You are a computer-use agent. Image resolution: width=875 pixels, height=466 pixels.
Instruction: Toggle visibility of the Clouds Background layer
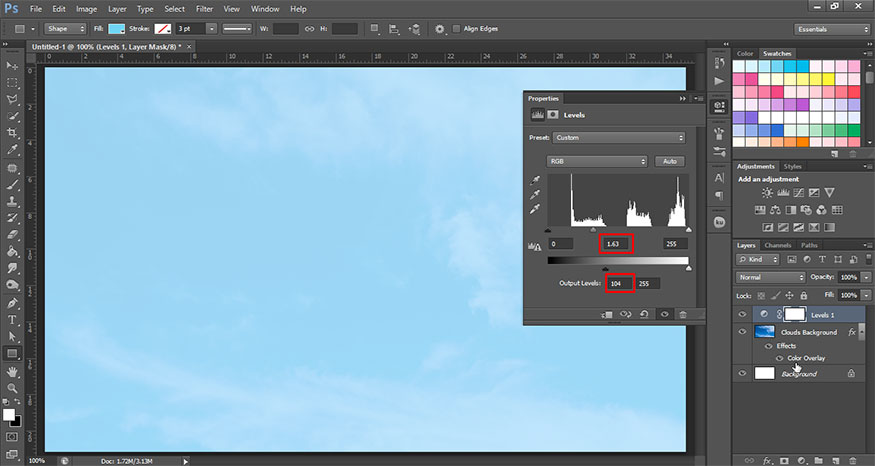click(742, 331)
